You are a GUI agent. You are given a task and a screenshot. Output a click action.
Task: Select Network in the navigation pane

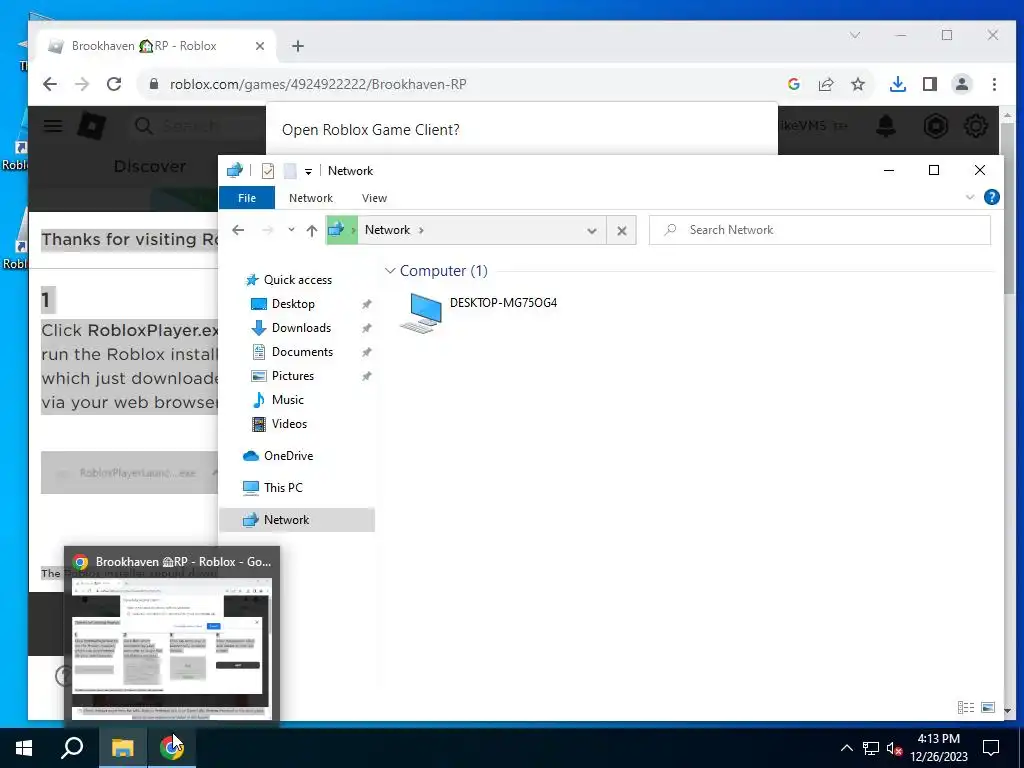click(297, 520)
